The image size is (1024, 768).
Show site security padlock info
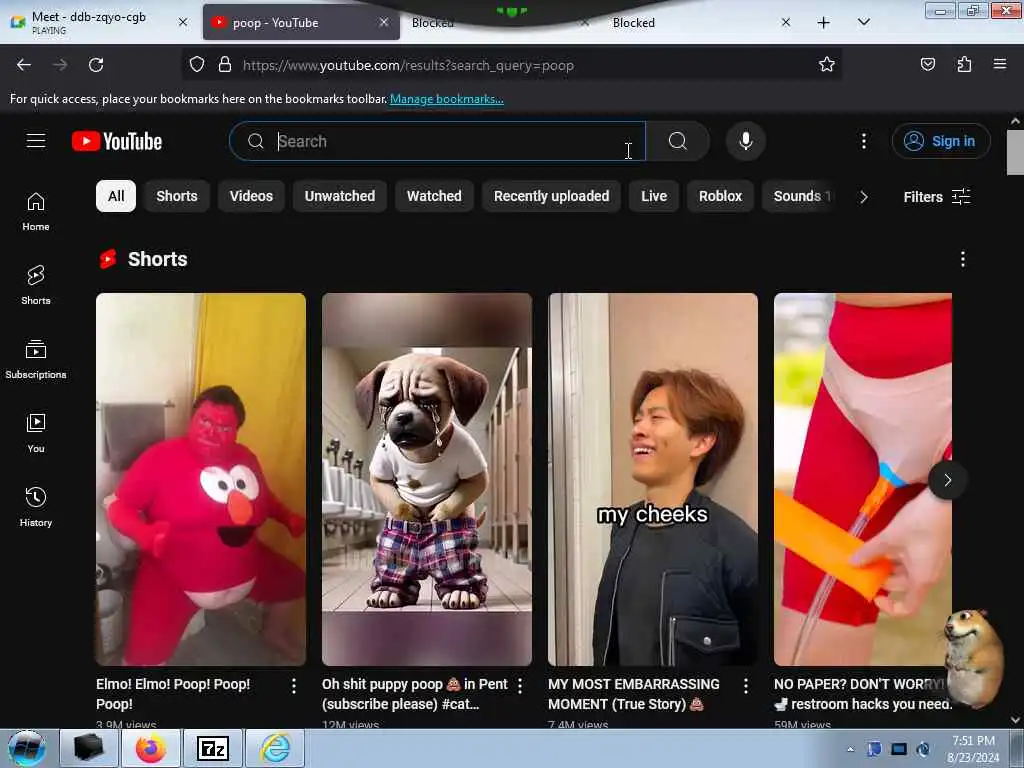[225, 65]
